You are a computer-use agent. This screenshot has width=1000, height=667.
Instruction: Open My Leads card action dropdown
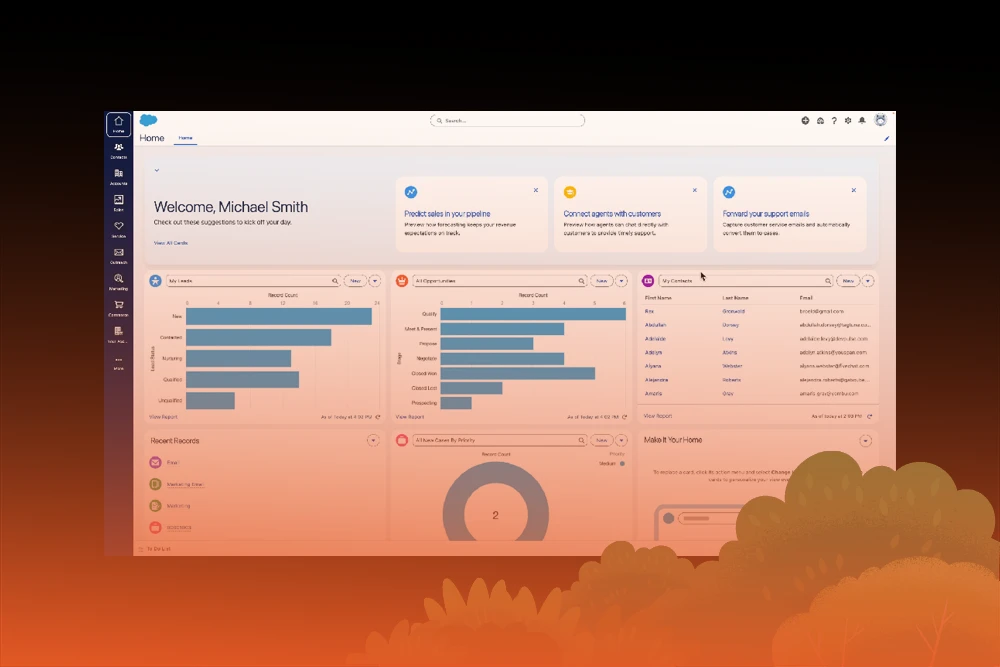[375, 281]
